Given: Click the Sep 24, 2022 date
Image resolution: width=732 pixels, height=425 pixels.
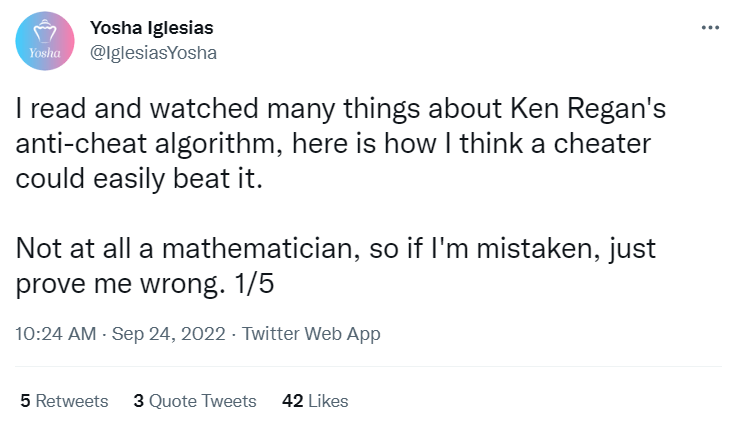Looking at the screenshot, I should pos(169,334).
